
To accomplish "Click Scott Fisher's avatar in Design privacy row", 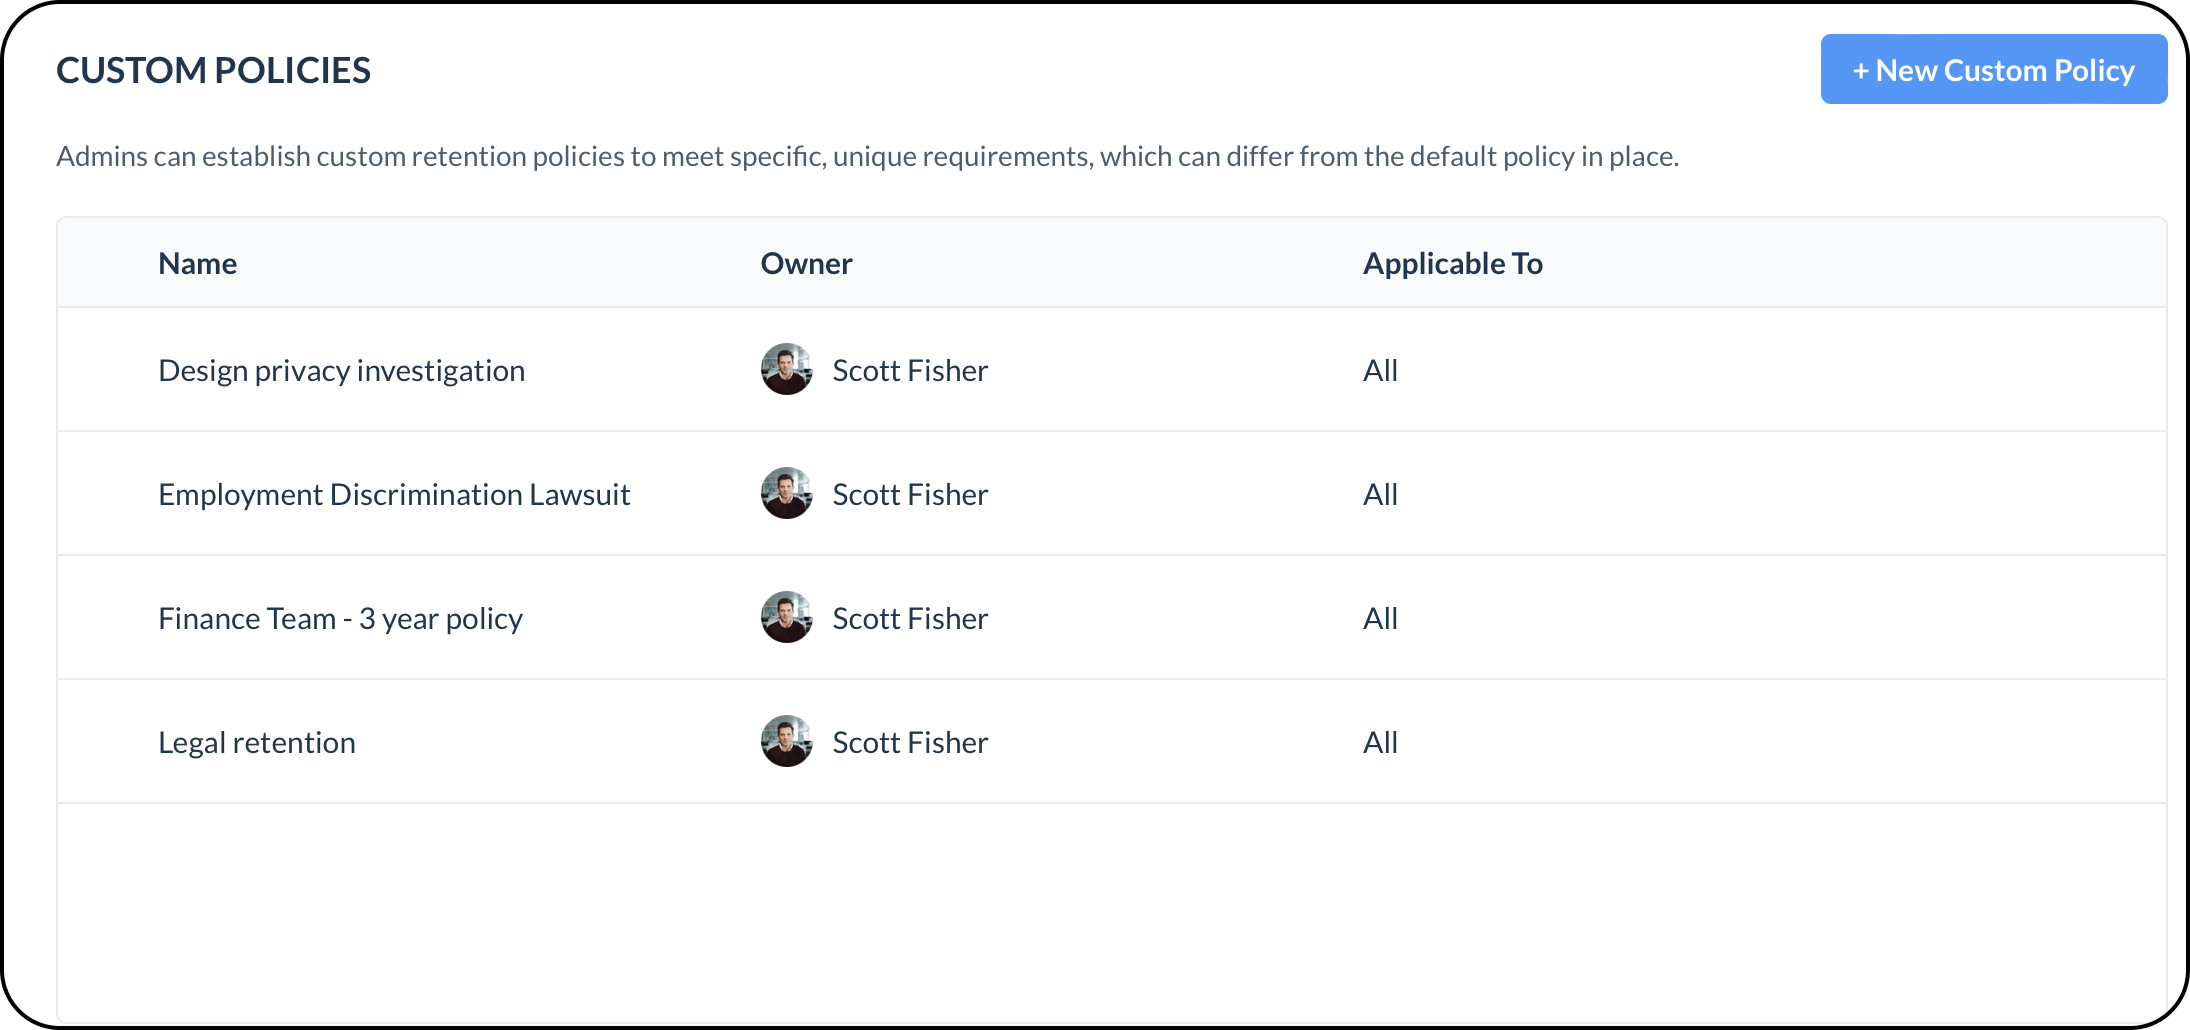I will (787, 370).
